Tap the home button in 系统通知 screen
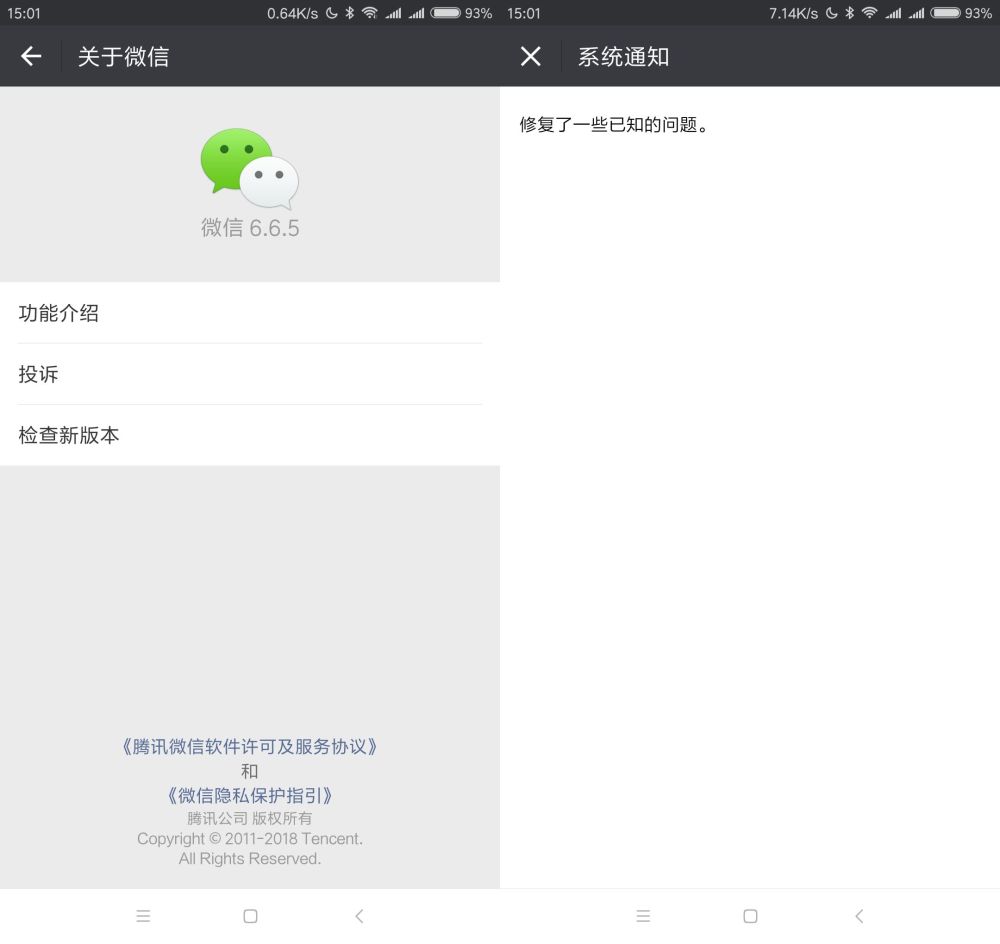The height and width of the screenshot is (944, 1000). (x=751, y=917)
